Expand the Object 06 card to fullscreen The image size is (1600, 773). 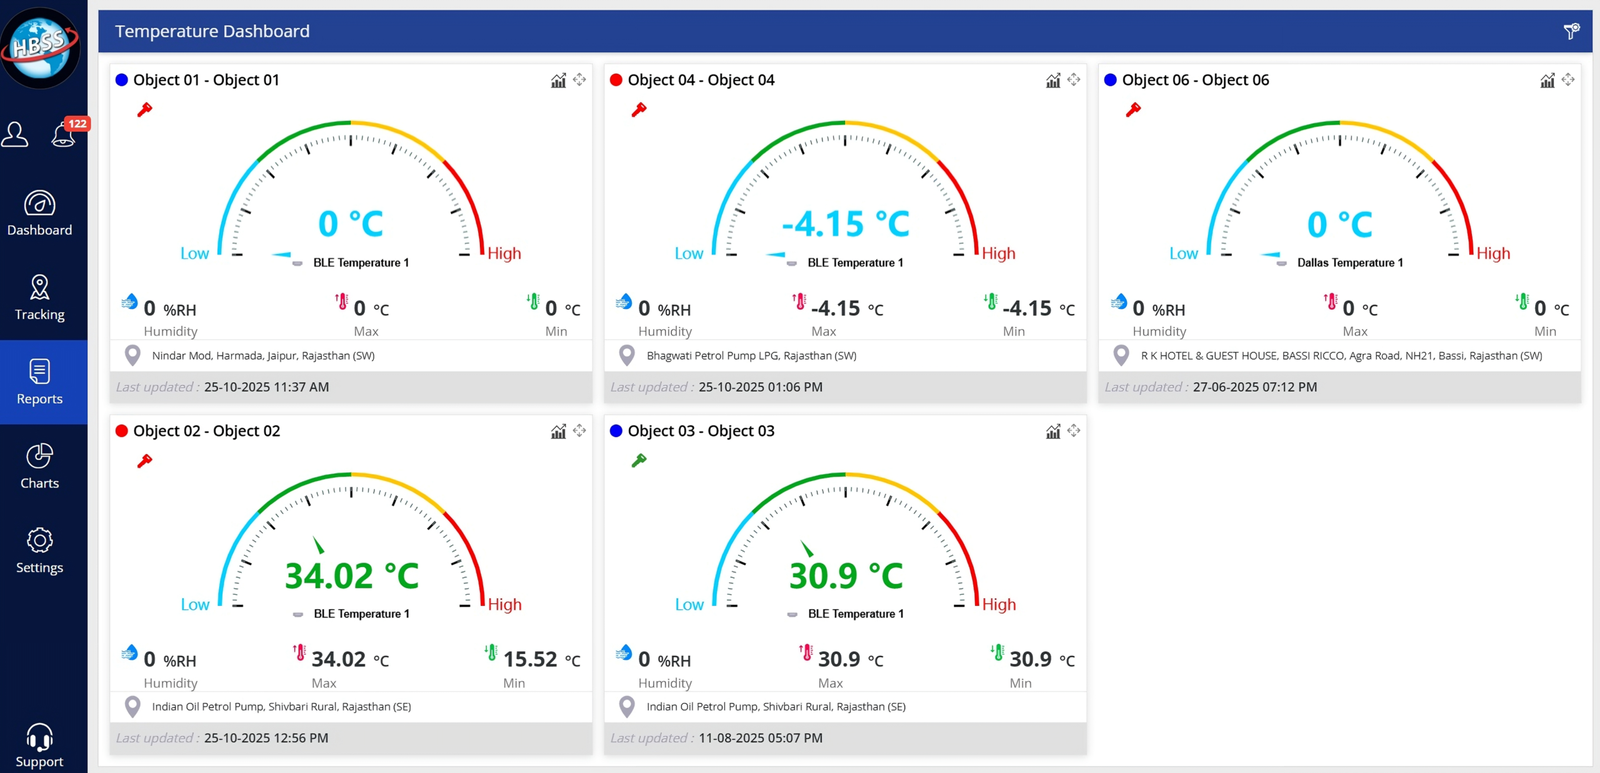(1568, 80)
